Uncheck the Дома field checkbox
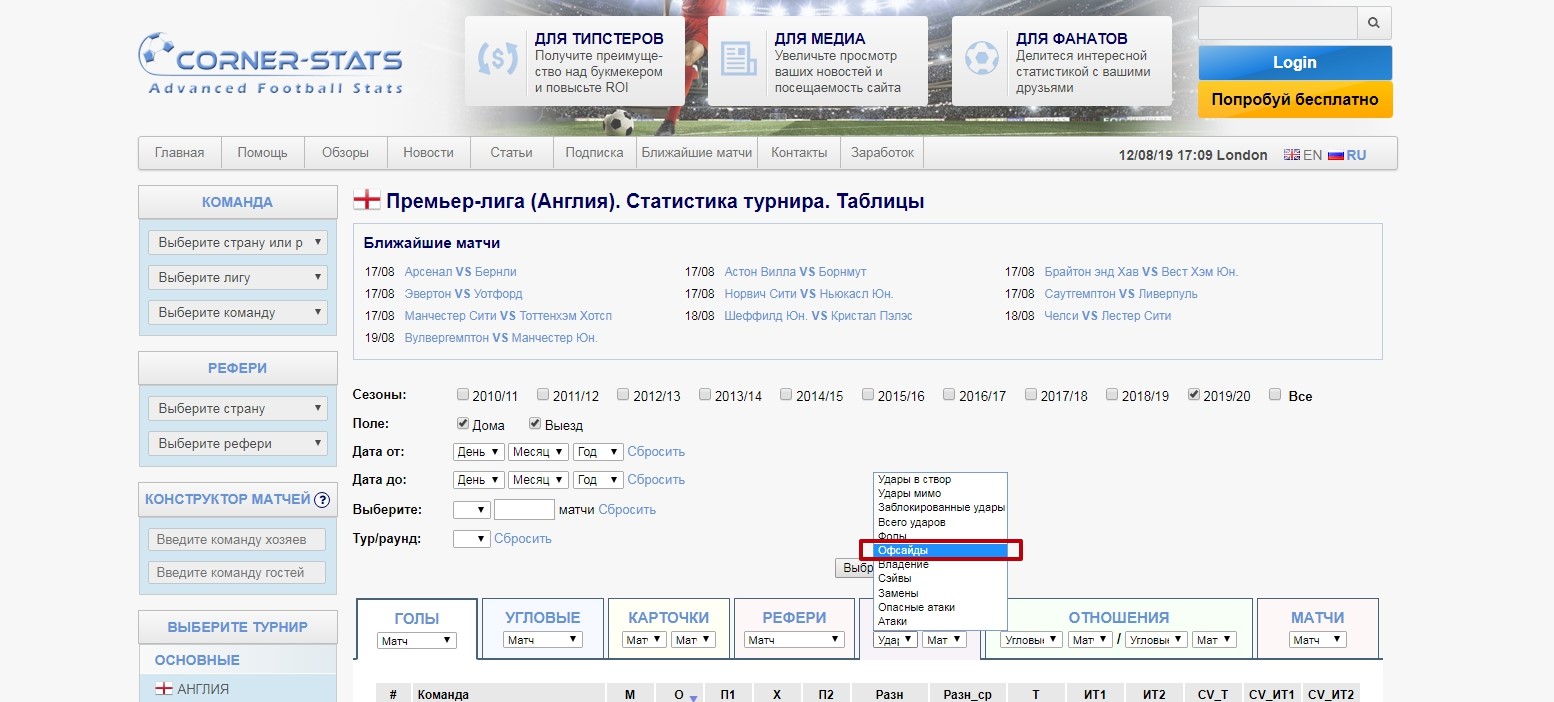 point(461,423)
